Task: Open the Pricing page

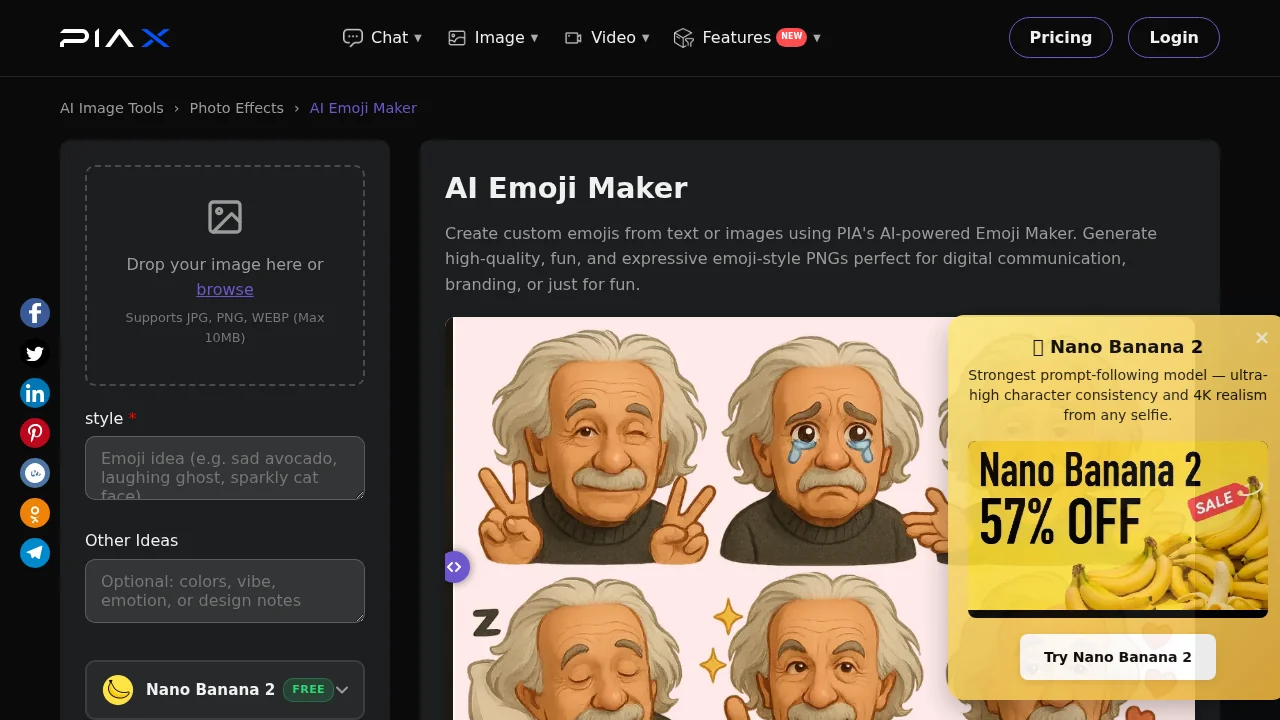Action: (x=1061, y=37)
